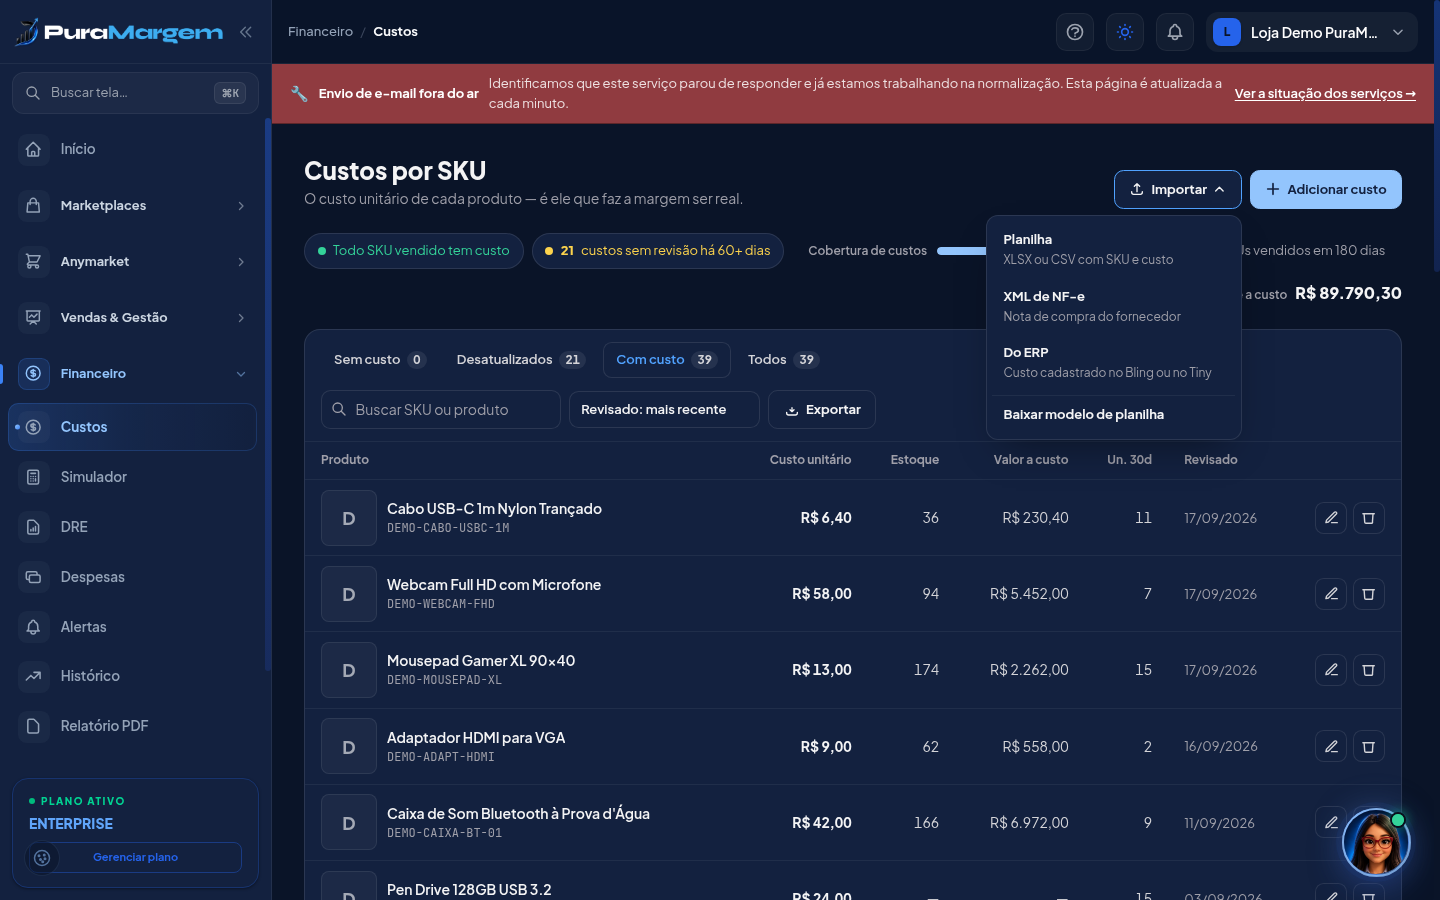The image size is (1440, 900).
Task: Expand the Marketplaces menu
Action: [x=133, y=205]
